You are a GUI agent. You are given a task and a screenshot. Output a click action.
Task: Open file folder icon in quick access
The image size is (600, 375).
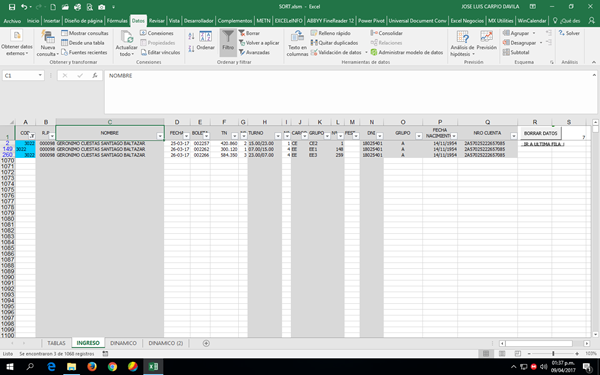pyautogui.click(x=65, y=7)
